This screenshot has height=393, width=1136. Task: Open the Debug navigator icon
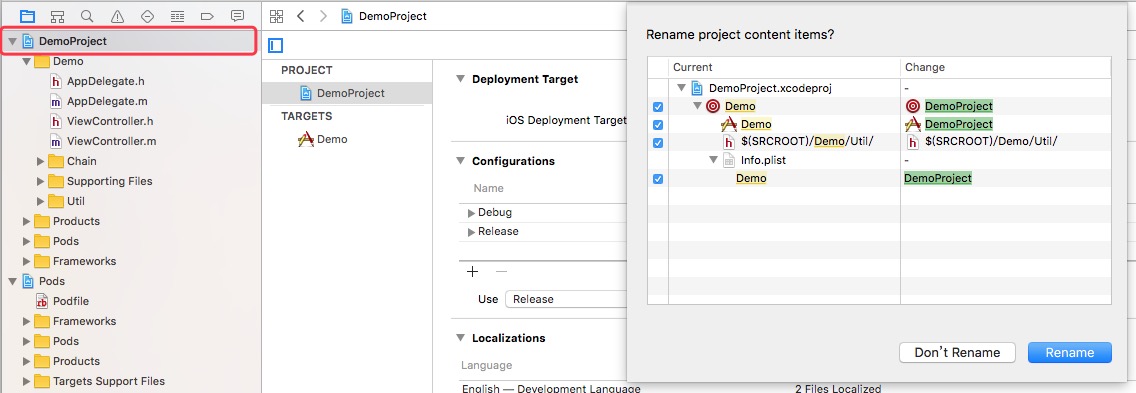pos(177,16)
